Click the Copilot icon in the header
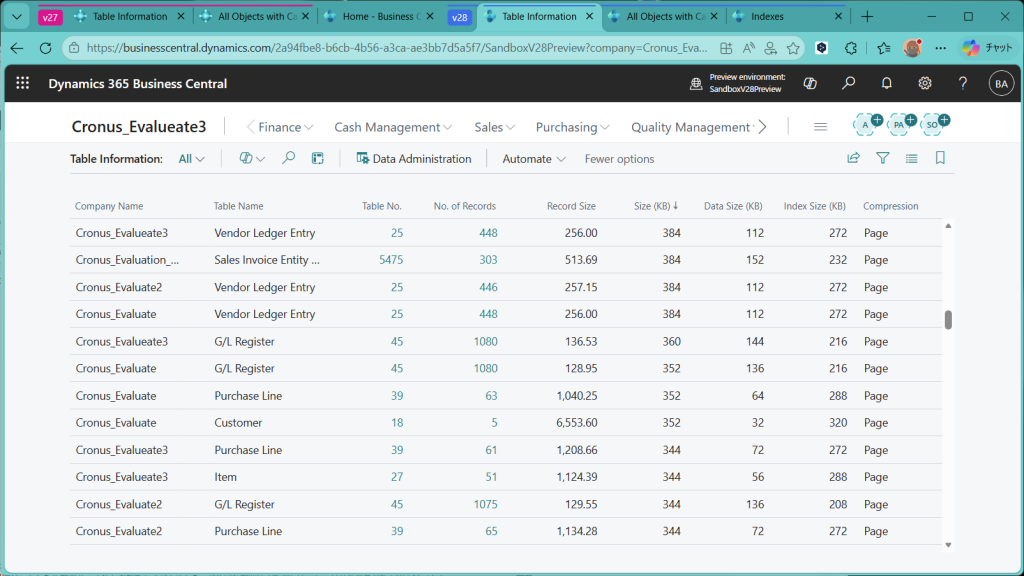This screenshot has width=1024, height=576. [811, 84]
